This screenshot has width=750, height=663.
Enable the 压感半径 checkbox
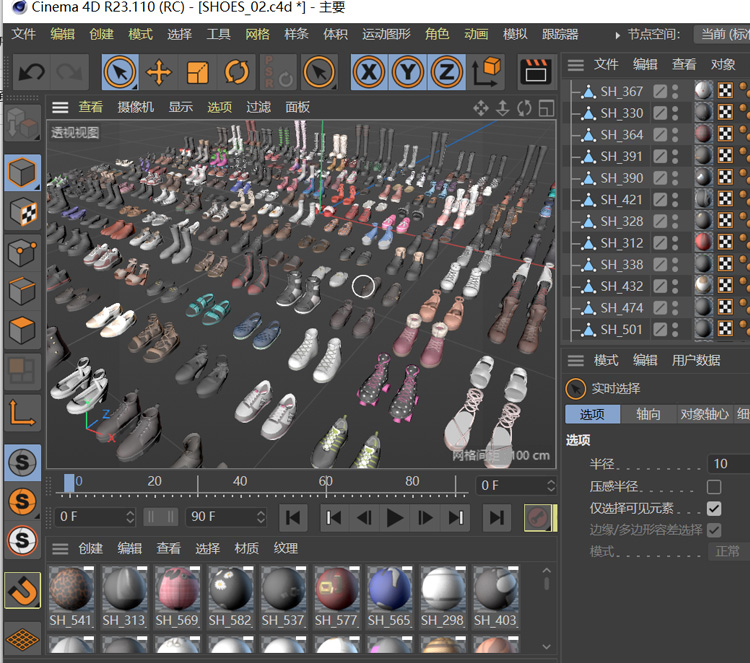pyautogui.click(x=714, y=487)
